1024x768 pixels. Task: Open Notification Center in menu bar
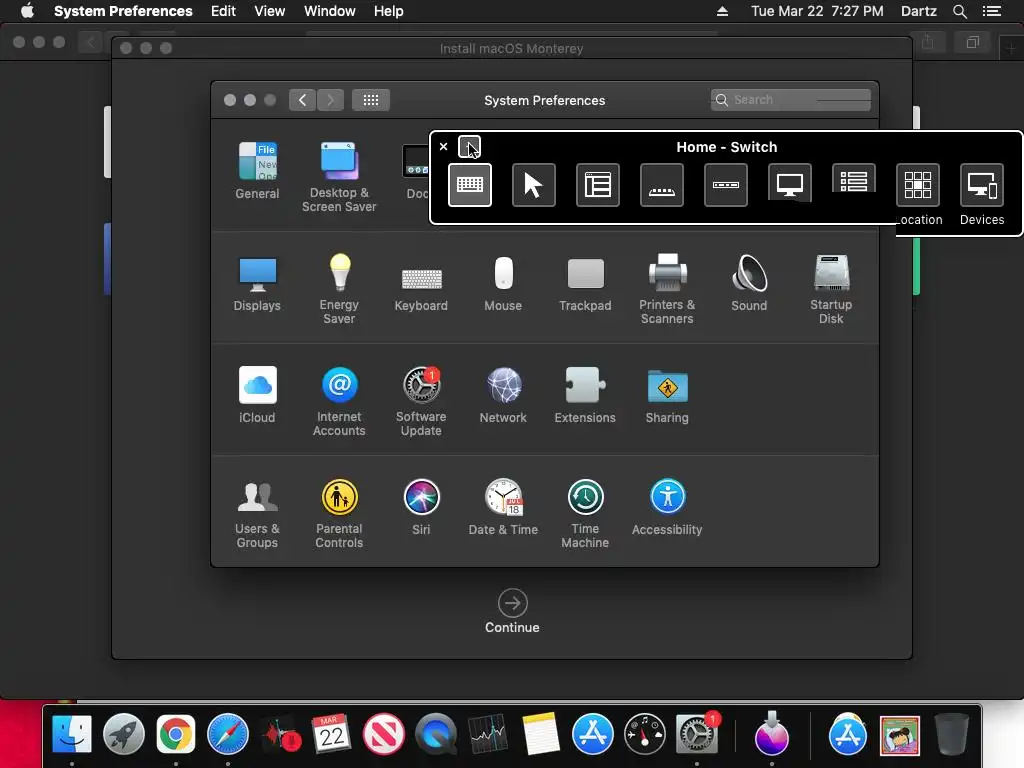coord(991,11)
